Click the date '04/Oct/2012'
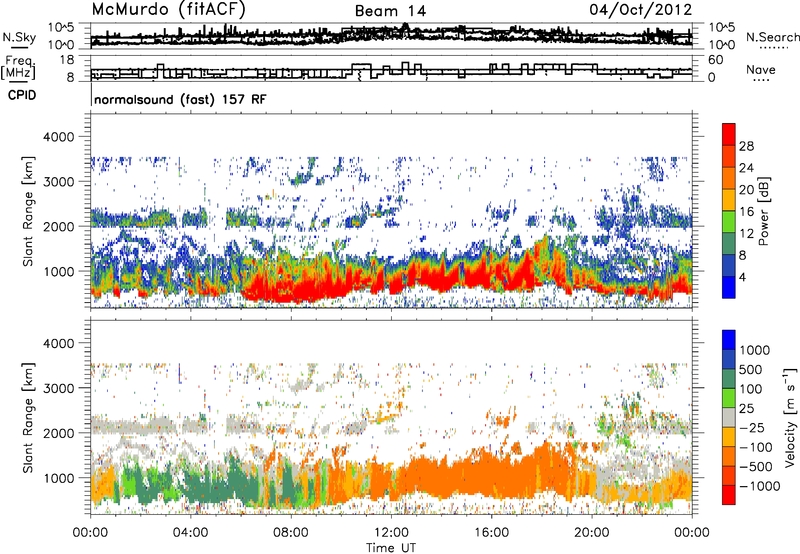The image size is (800, 554). point(641,10)
